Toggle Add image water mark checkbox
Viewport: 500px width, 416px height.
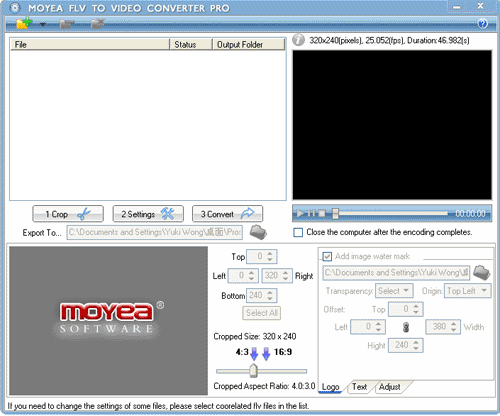click(x=327, y=257)
